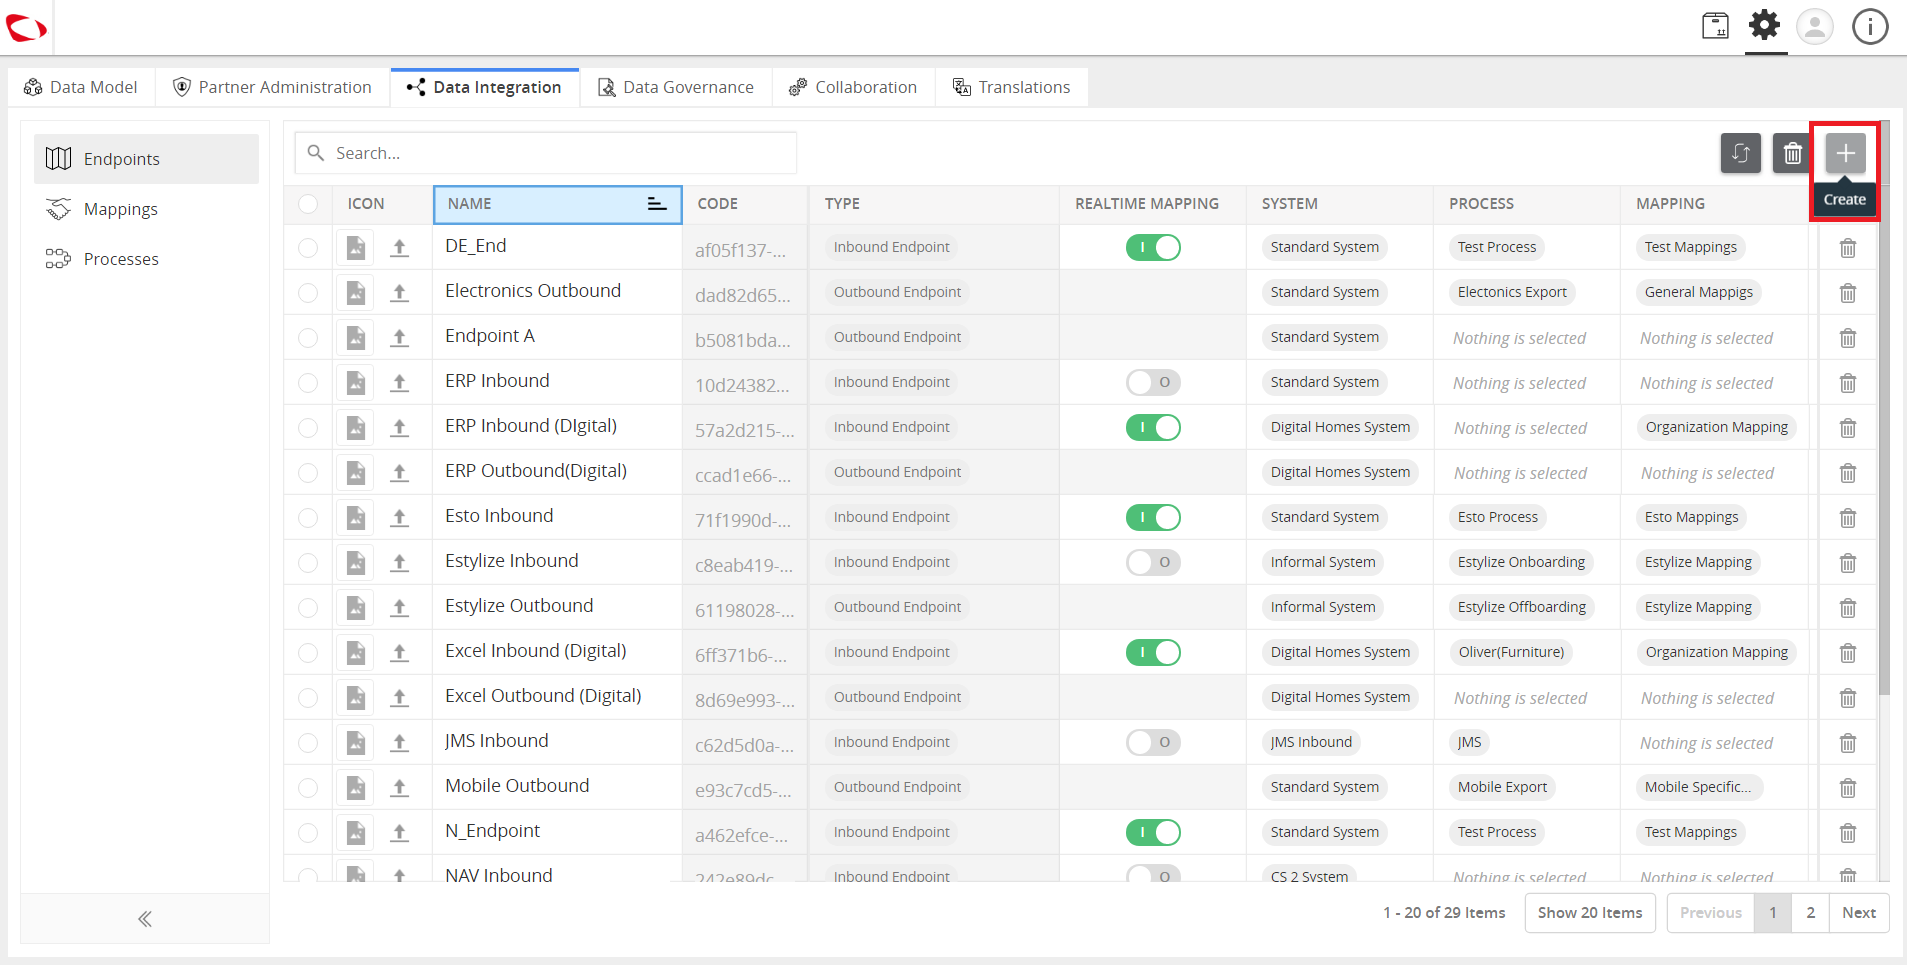Toggle realtime mapping for Esto Inbound
1907x965 pixels.
pyautogui.click(x=1153, y=517)
